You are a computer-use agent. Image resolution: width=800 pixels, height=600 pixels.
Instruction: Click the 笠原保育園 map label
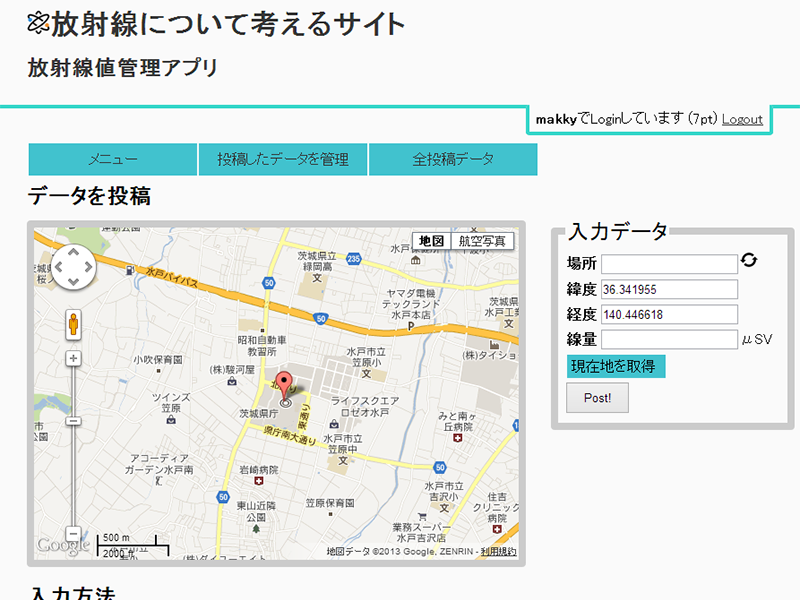click(x=330, y=503)
